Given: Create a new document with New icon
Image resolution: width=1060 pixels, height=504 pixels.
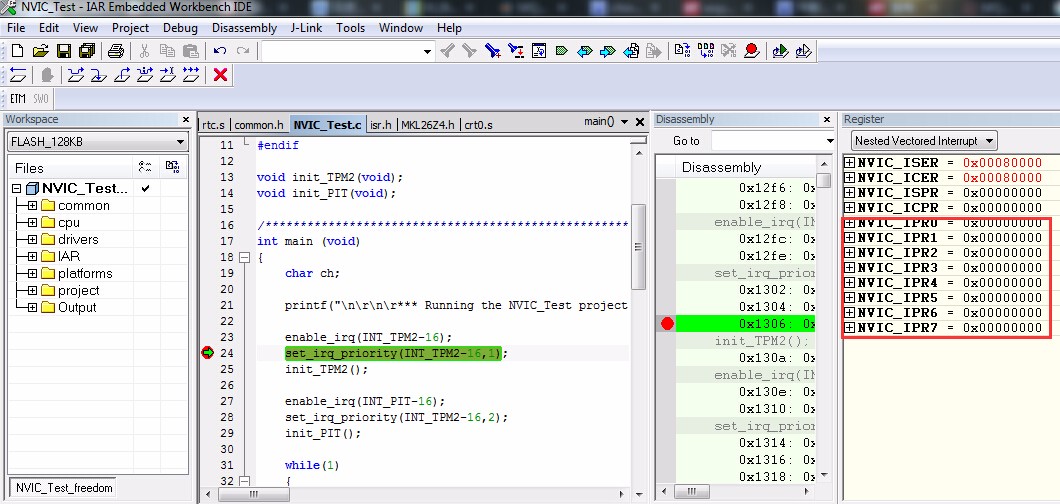Looking at the screenshot, I should (x=18, y=51).
